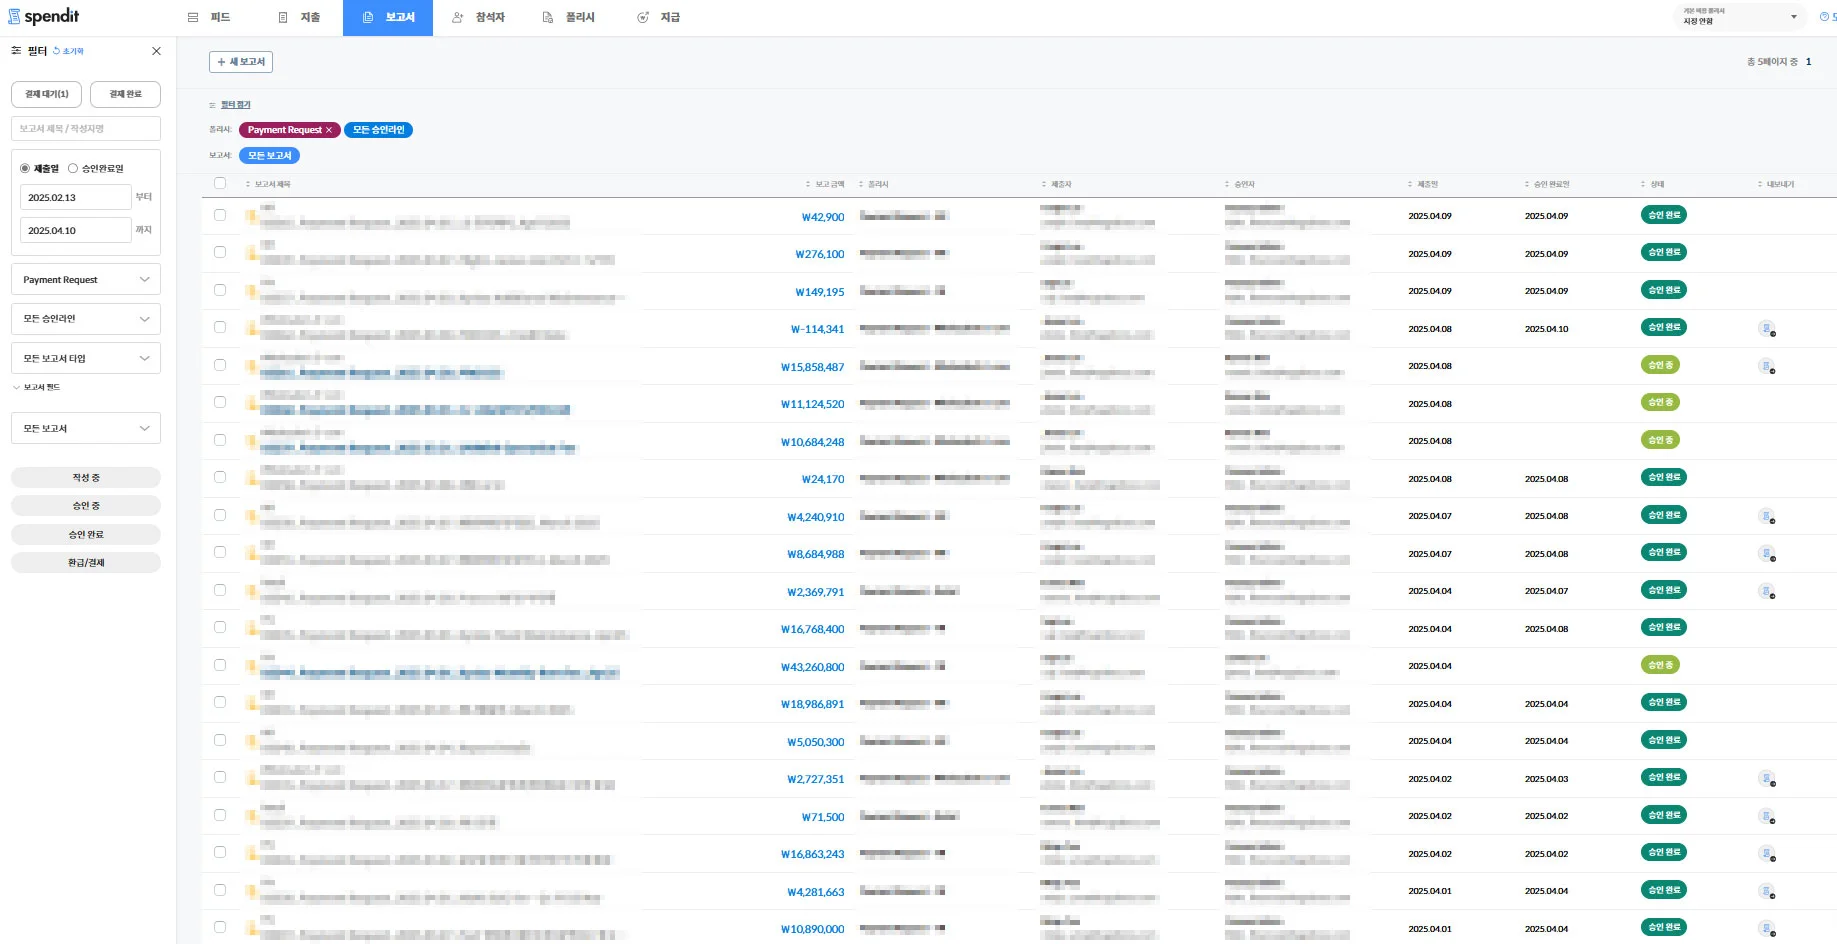The width and height of the screenshot is (1837, 944).
Task: Tick the checkbox for the W42,900 report
Action: 220,216
